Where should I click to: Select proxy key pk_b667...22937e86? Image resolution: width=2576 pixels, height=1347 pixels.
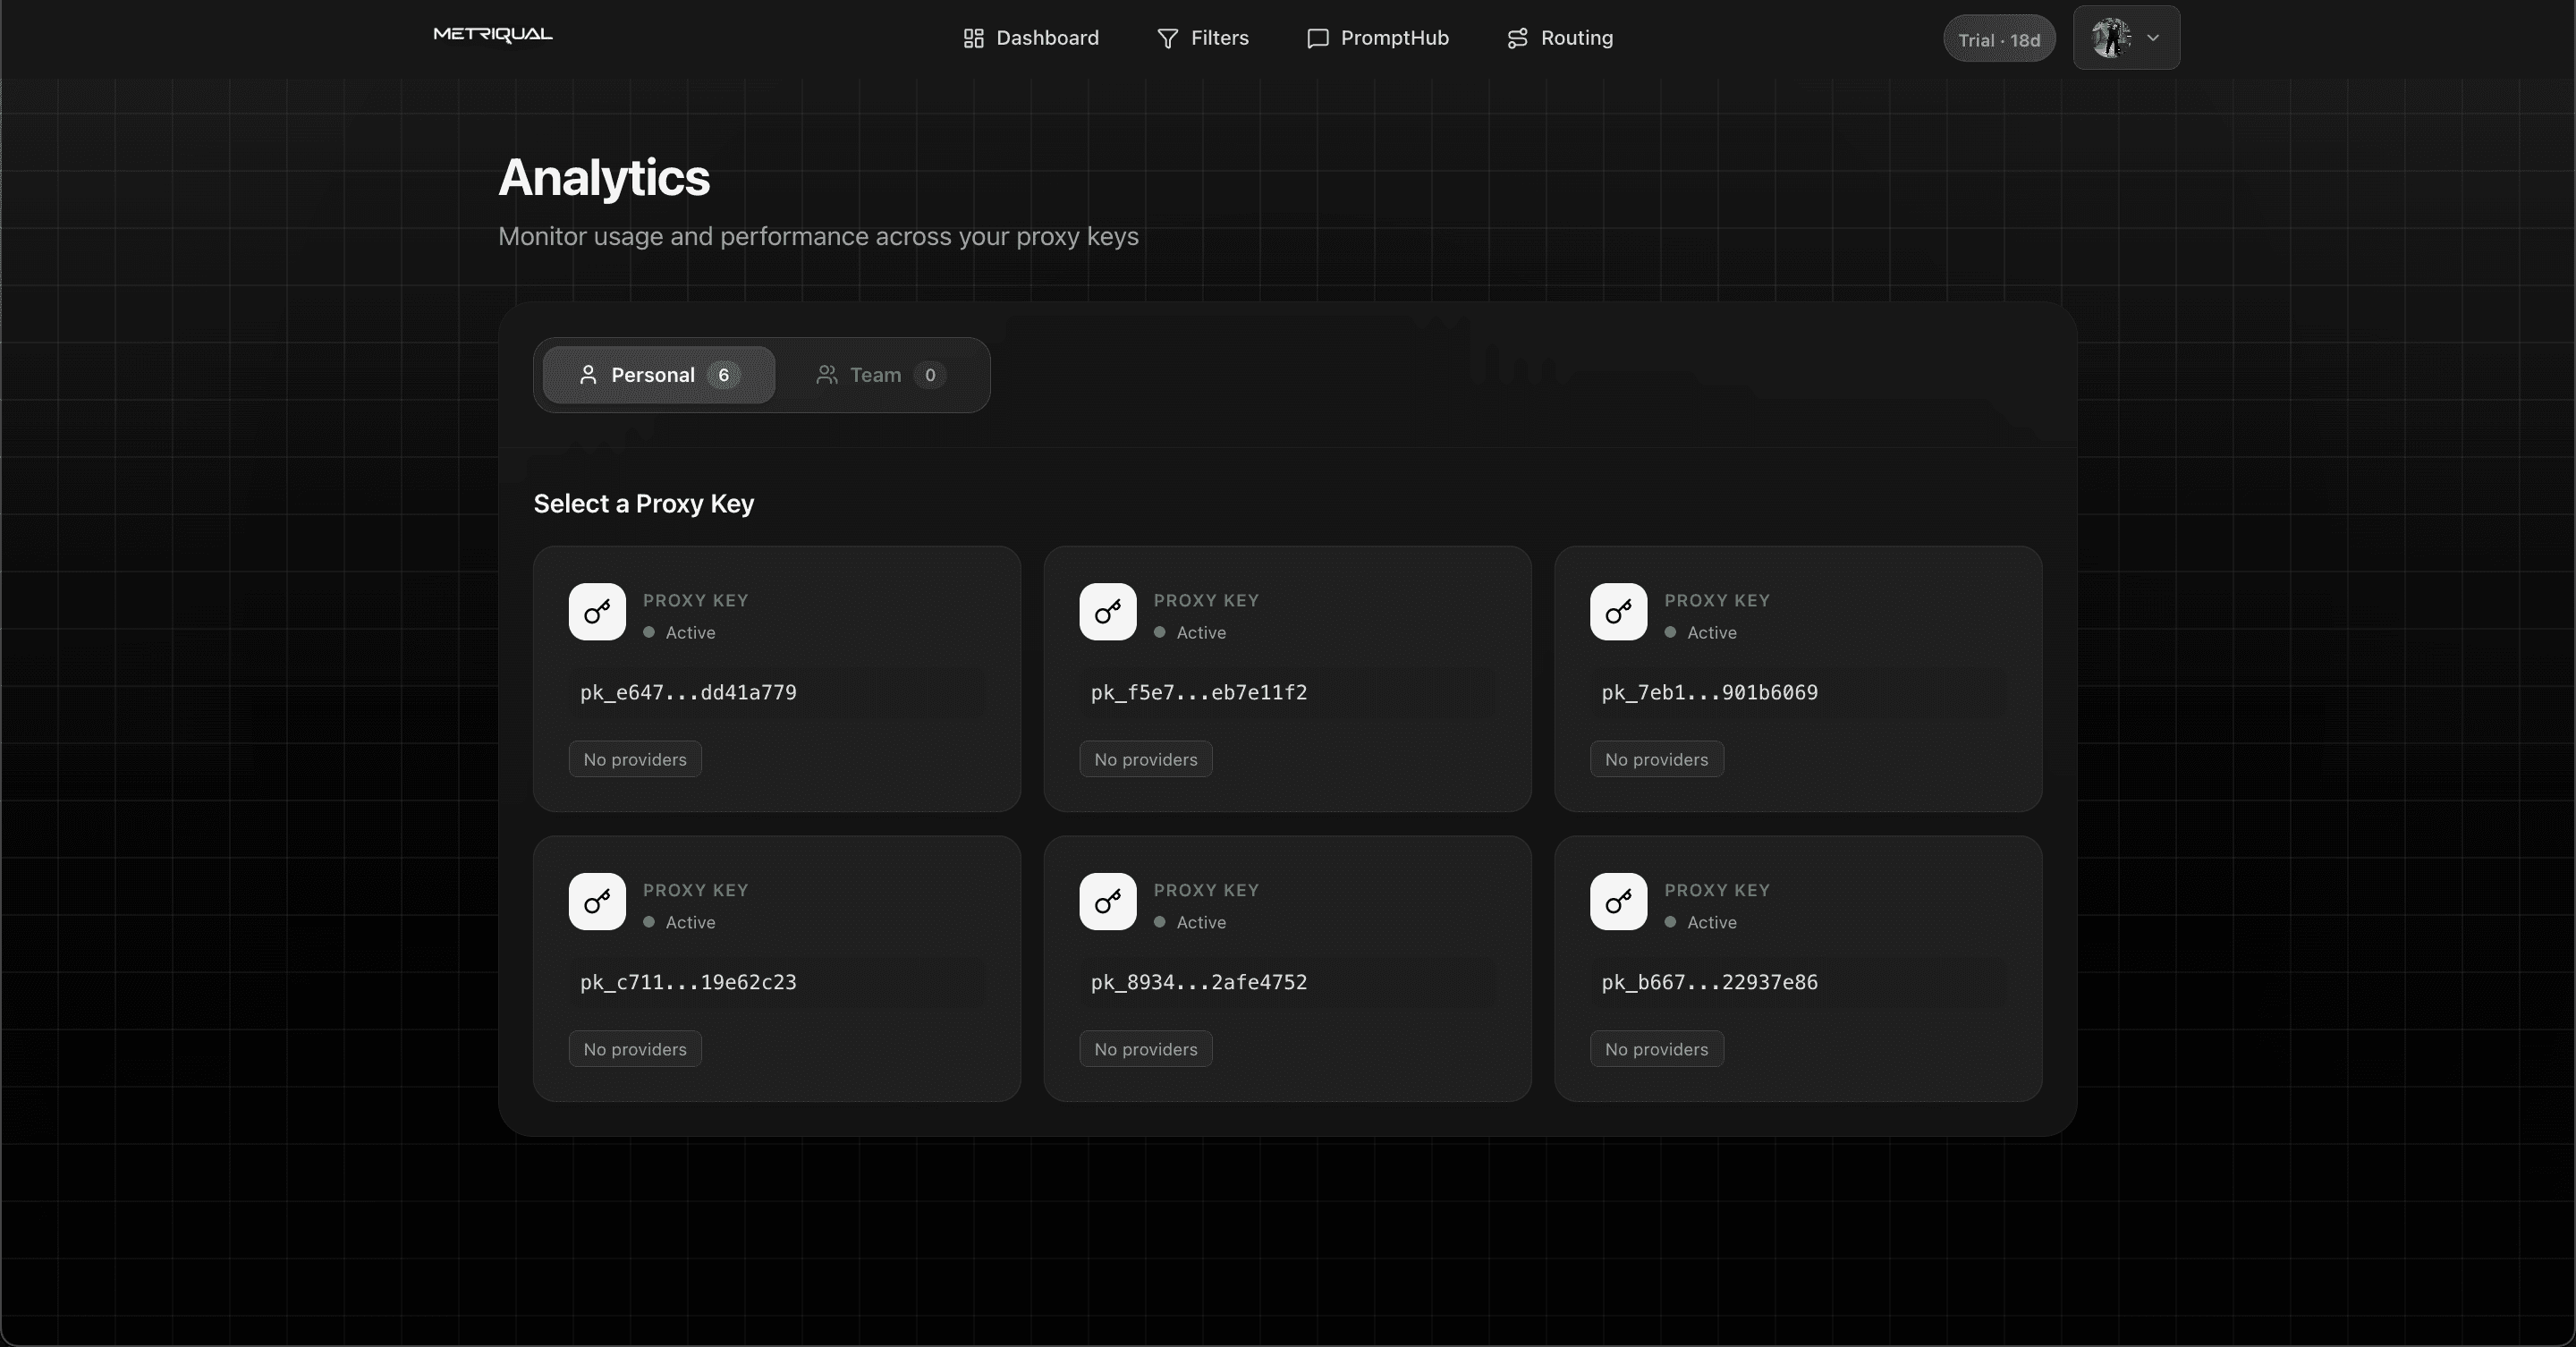[1798, 967]
